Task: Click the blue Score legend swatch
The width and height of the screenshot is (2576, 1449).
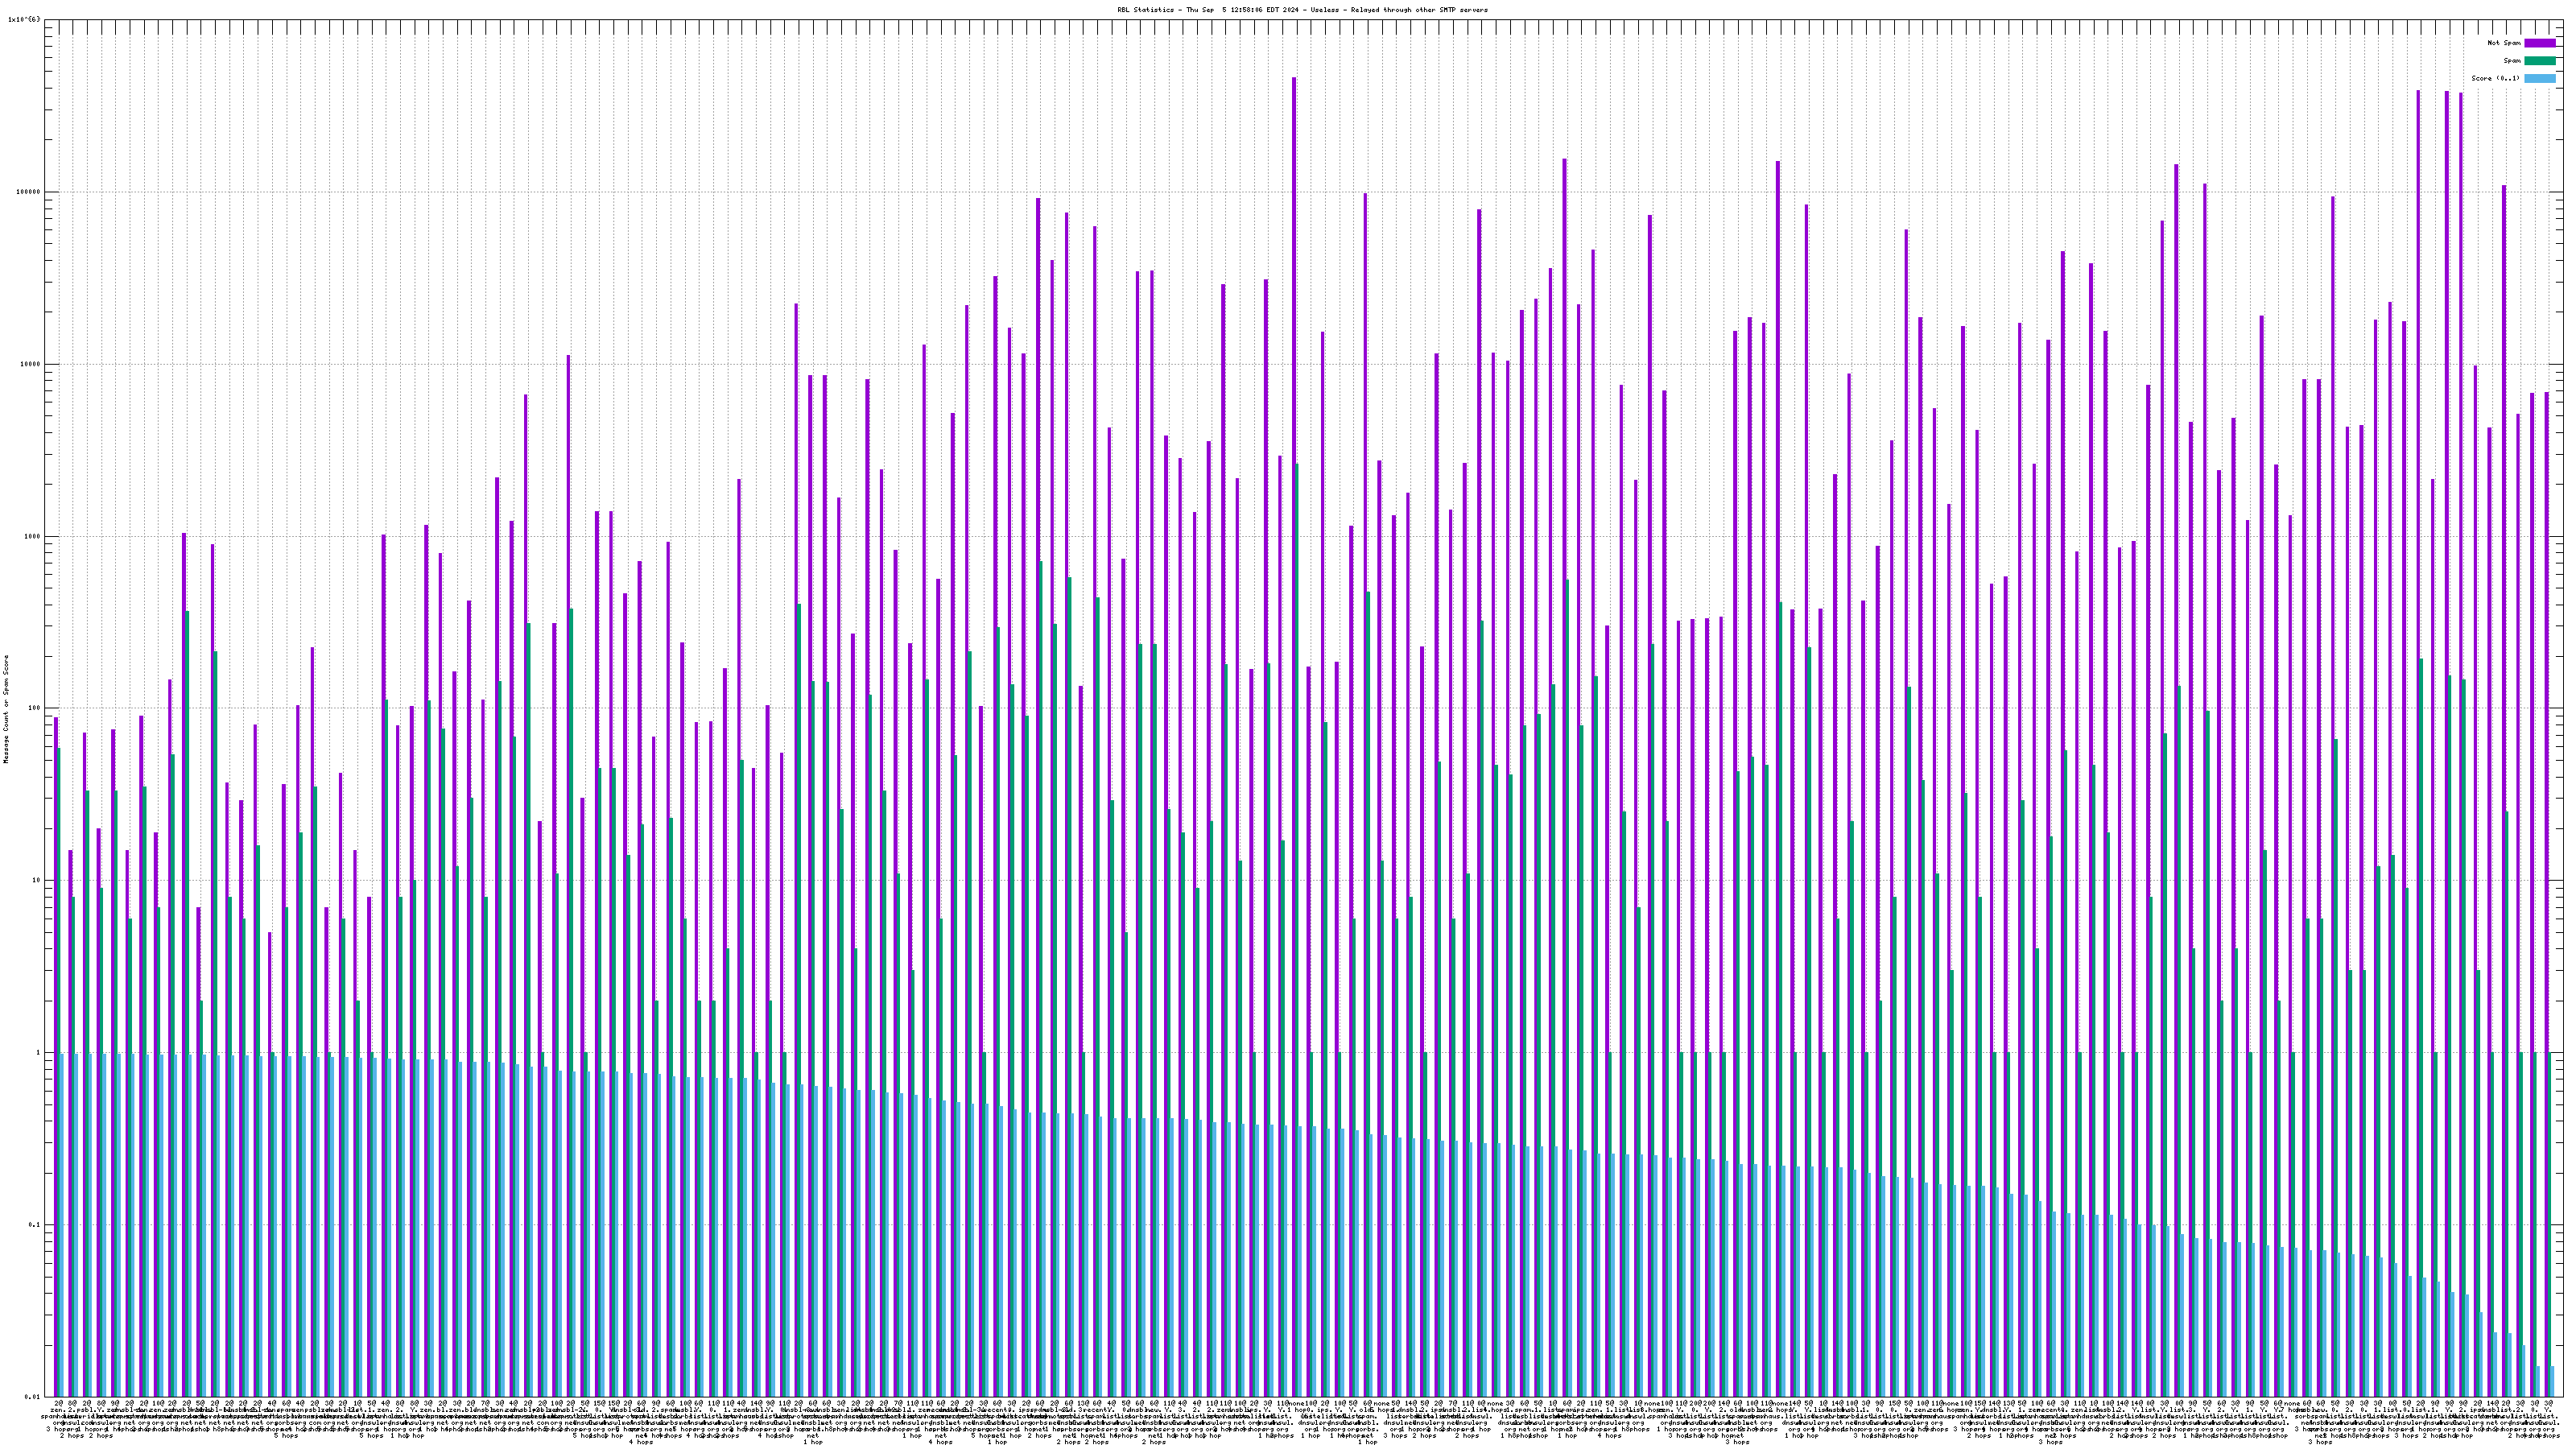Action: (x=2539, y=78)
